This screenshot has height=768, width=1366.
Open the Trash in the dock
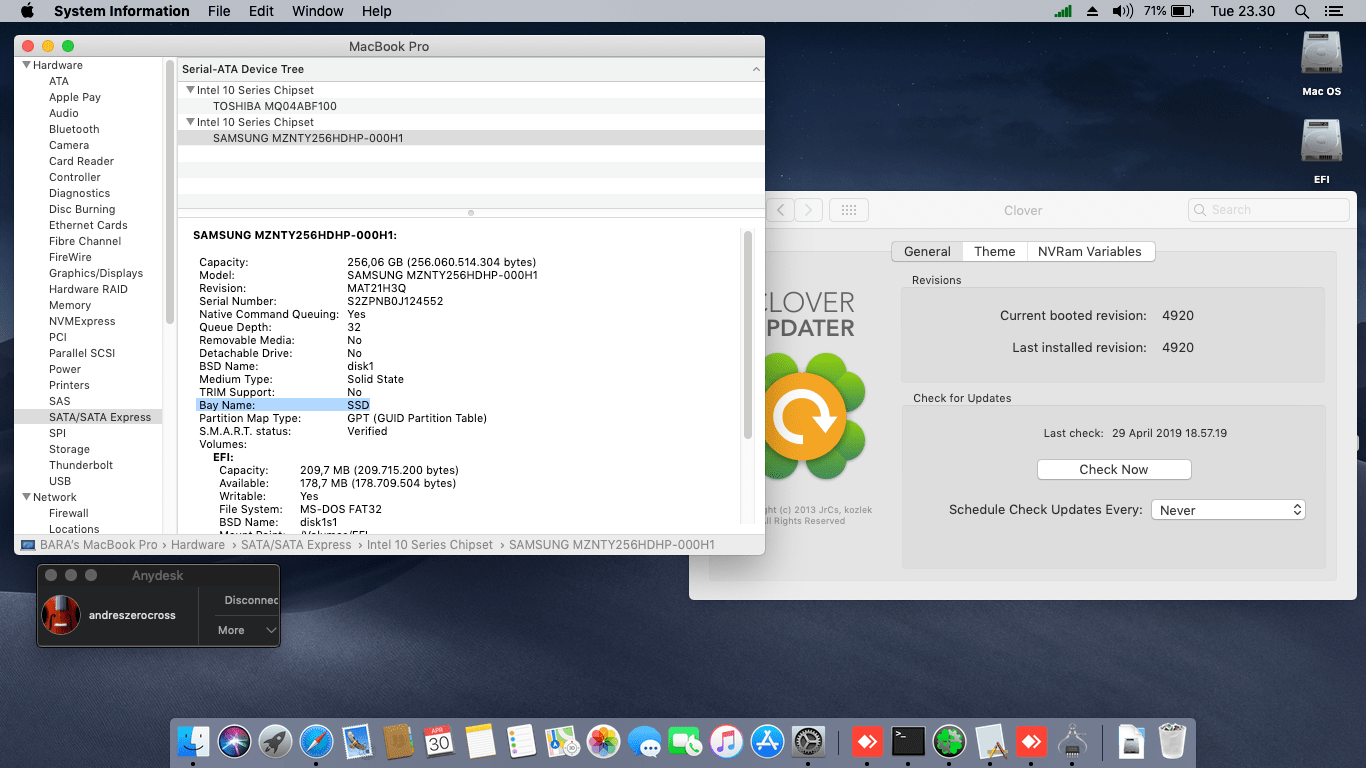point(1171,741)
